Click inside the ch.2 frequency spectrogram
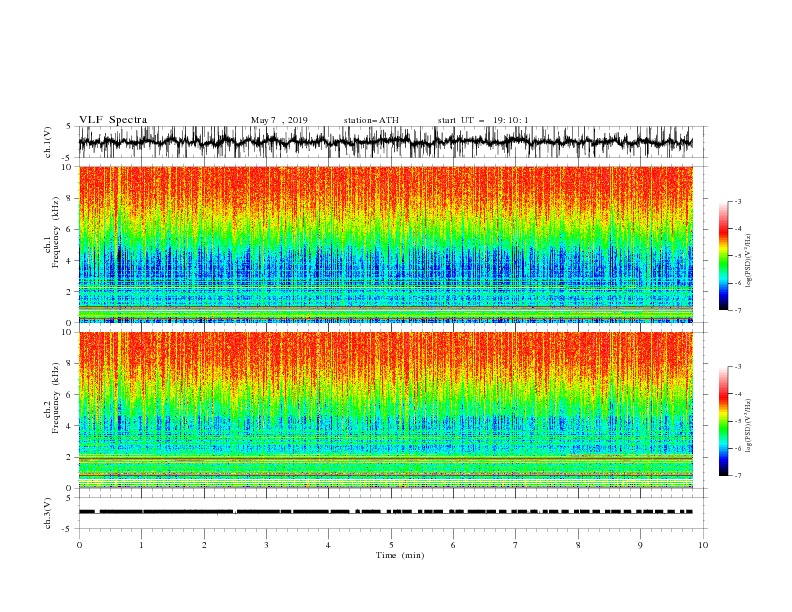This screenshot has width=792, height=612. (385, 410)
